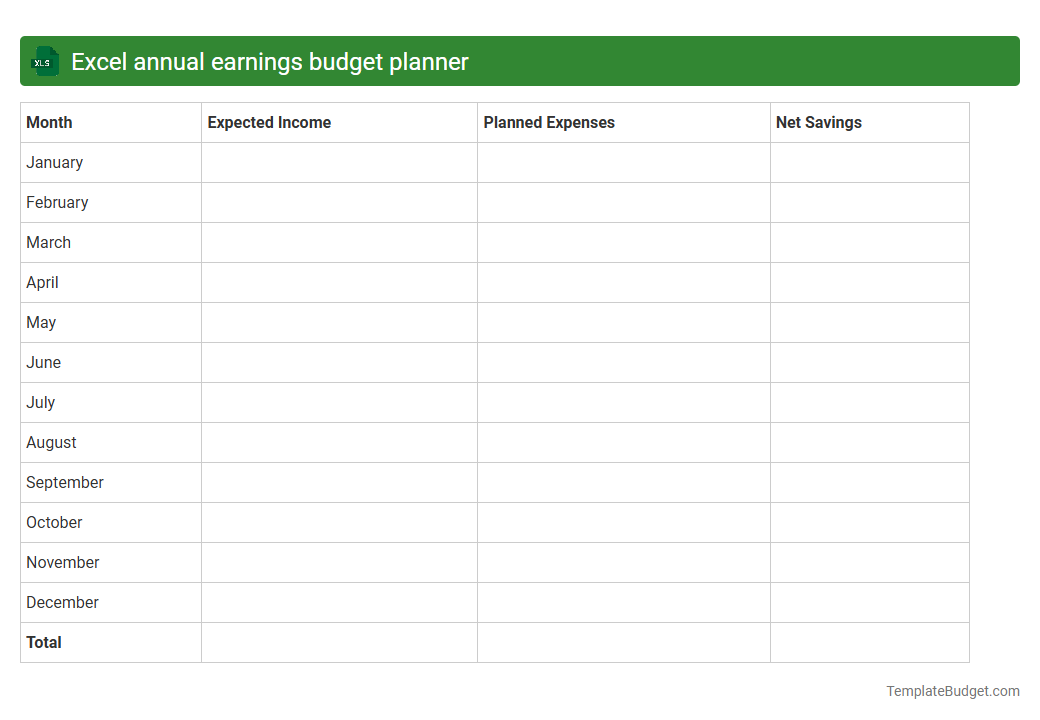Select the June month label

pos(43,362)
